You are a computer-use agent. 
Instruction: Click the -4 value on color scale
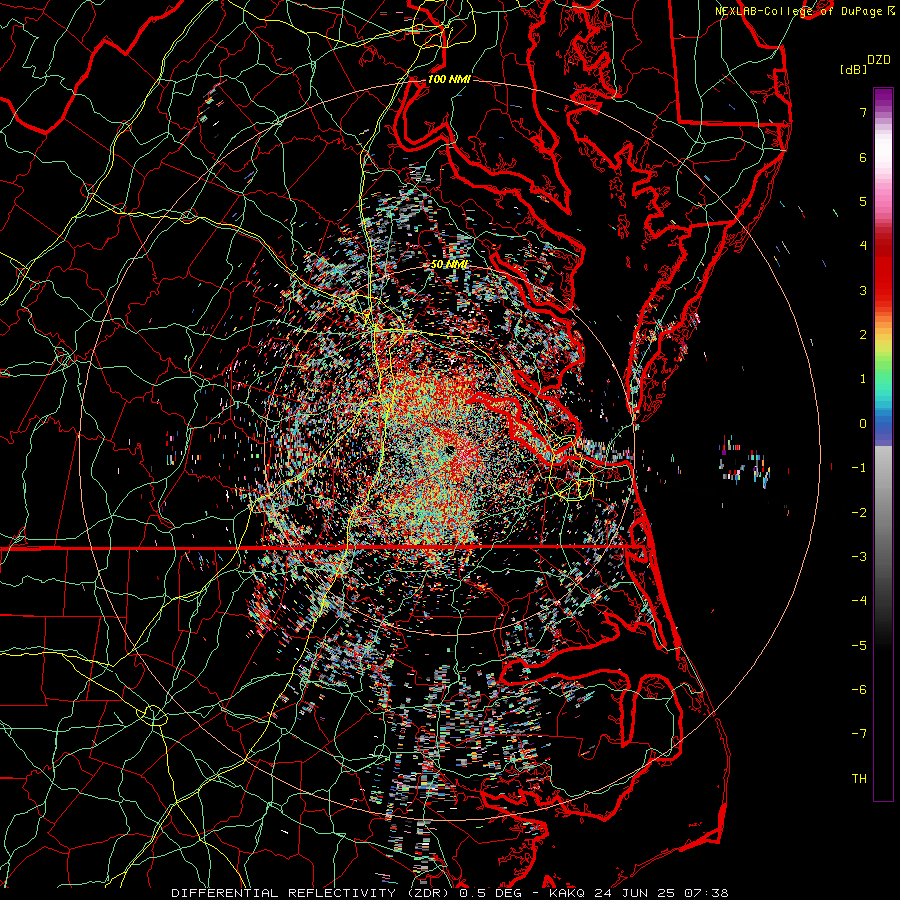pos(859,601)
